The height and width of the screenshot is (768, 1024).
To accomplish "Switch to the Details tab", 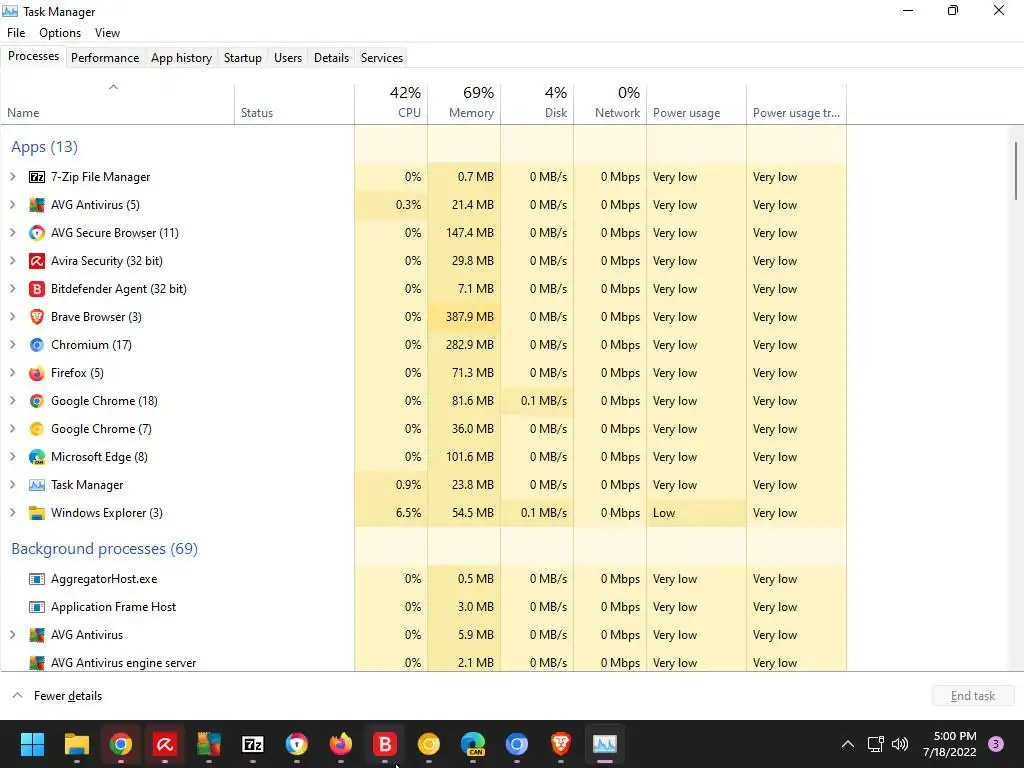I will pyautogui.click(x=331, y=57).
